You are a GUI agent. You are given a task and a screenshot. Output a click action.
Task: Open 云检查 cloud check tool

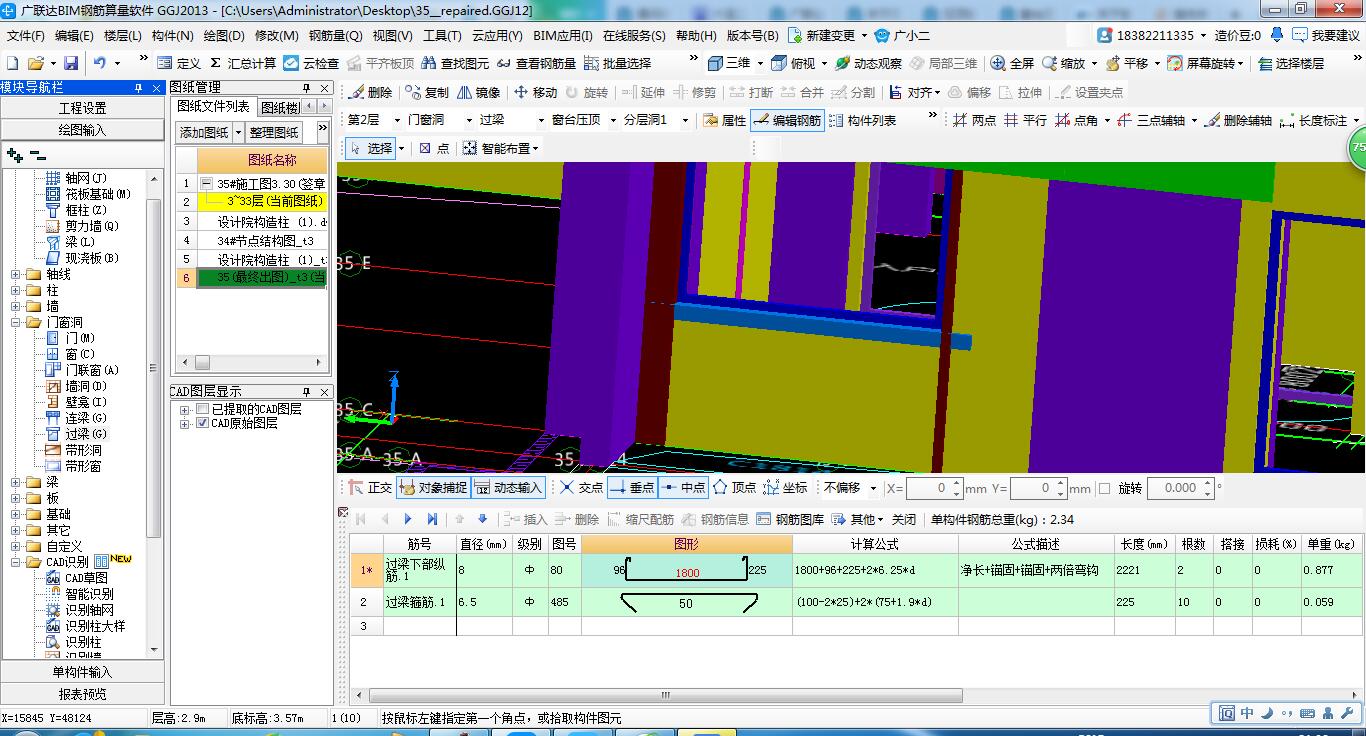(x=311, y=63)
